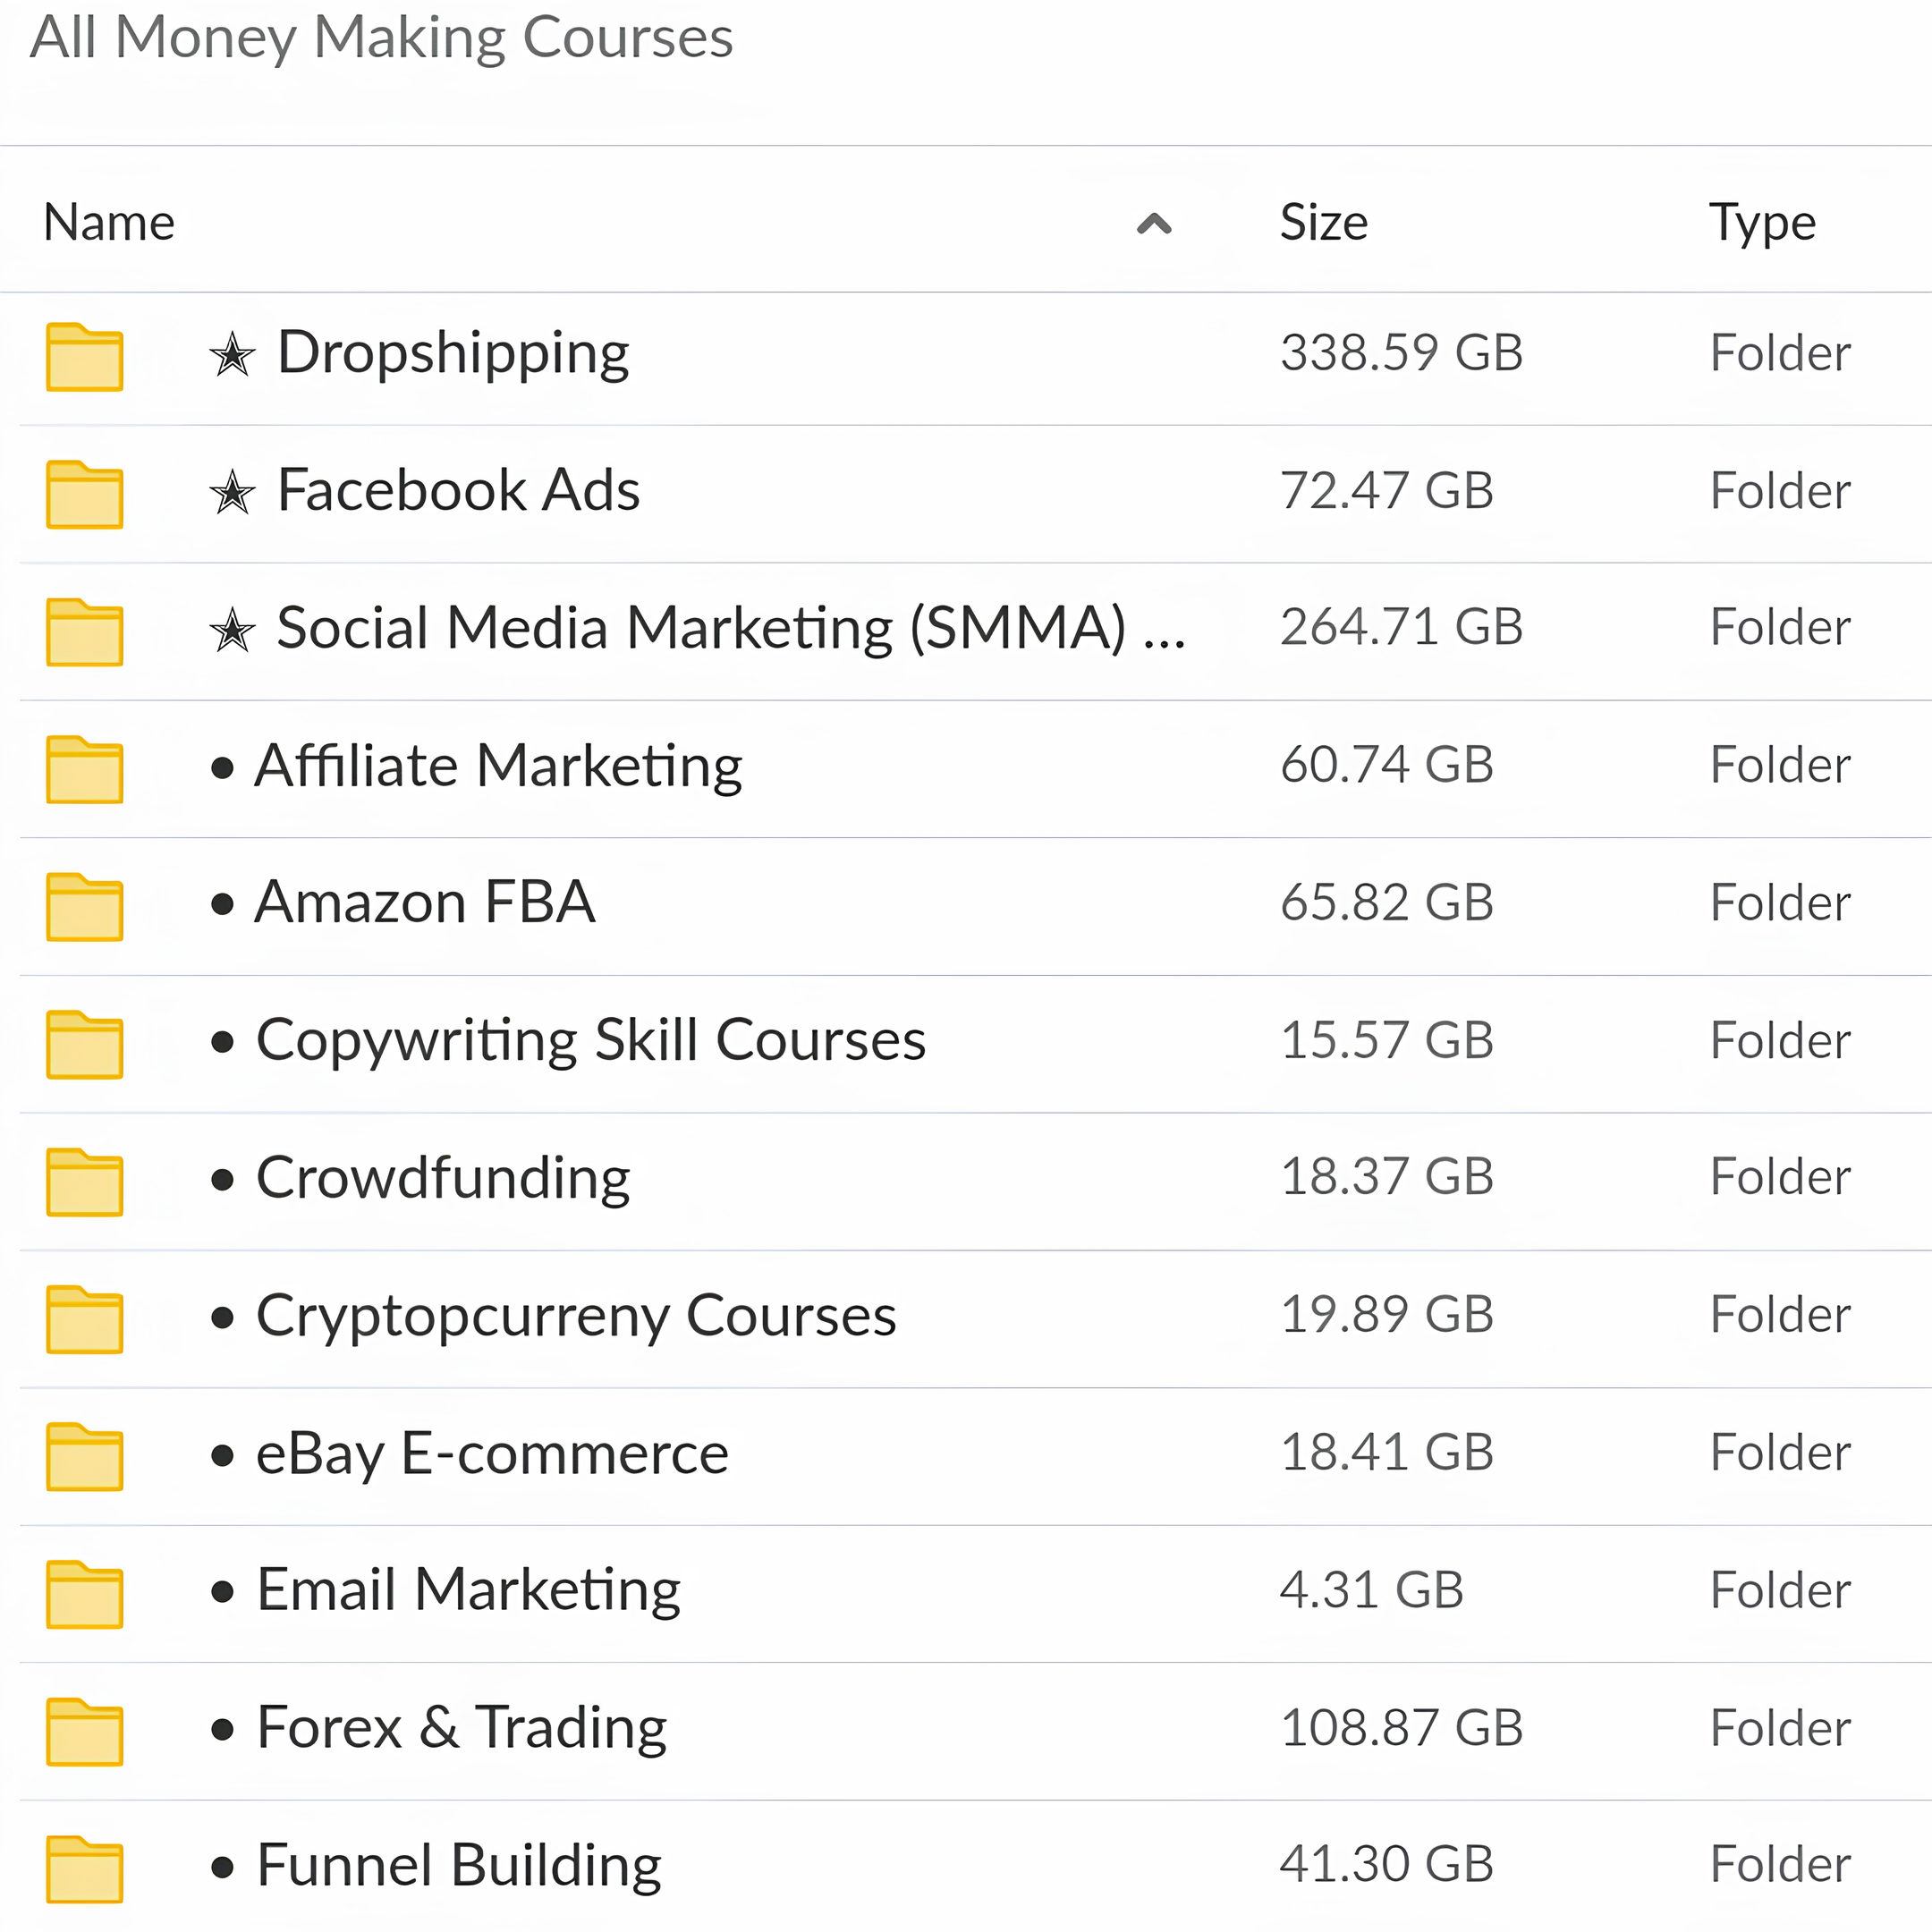
Task: Click the Funnel Building folder icon
Action: 84,1866
